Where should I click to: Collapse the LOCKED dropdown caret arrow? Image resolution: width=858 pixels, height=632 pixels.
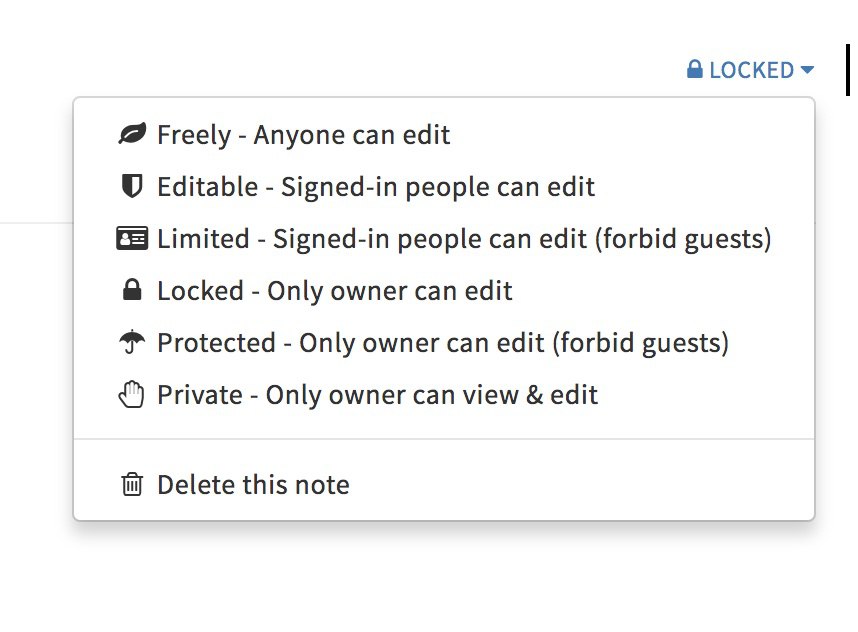807,70
